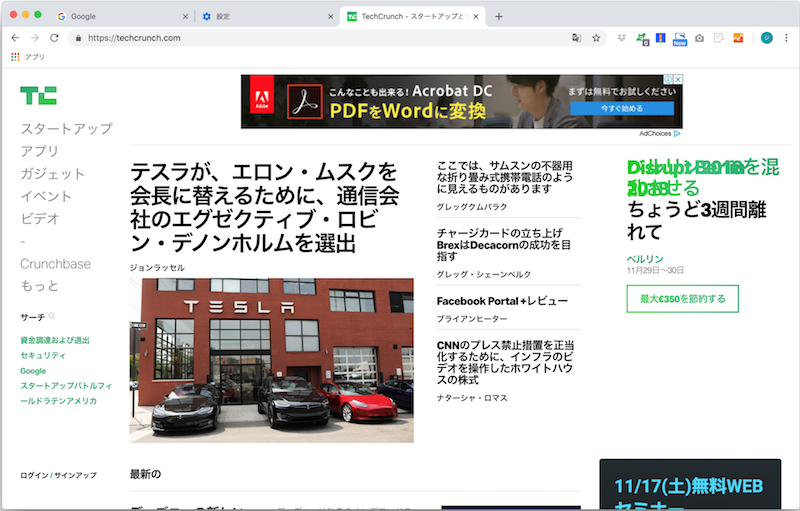800x511 pixels.
Task: Open author ジョンラッセル page
Action: pyautogui.click(x=157, y=268)
